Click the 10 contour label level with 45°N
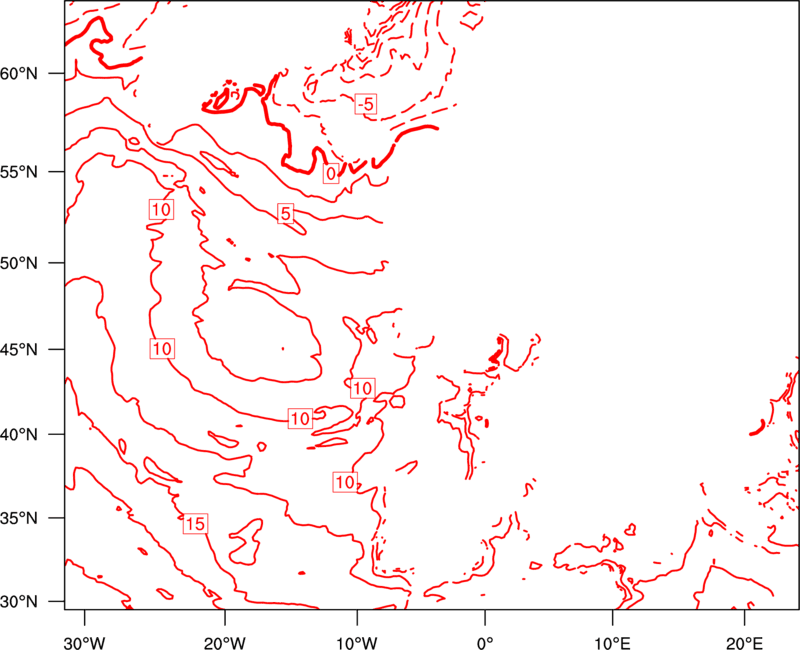This screenshot has height=650, width=800. [162, 349]
